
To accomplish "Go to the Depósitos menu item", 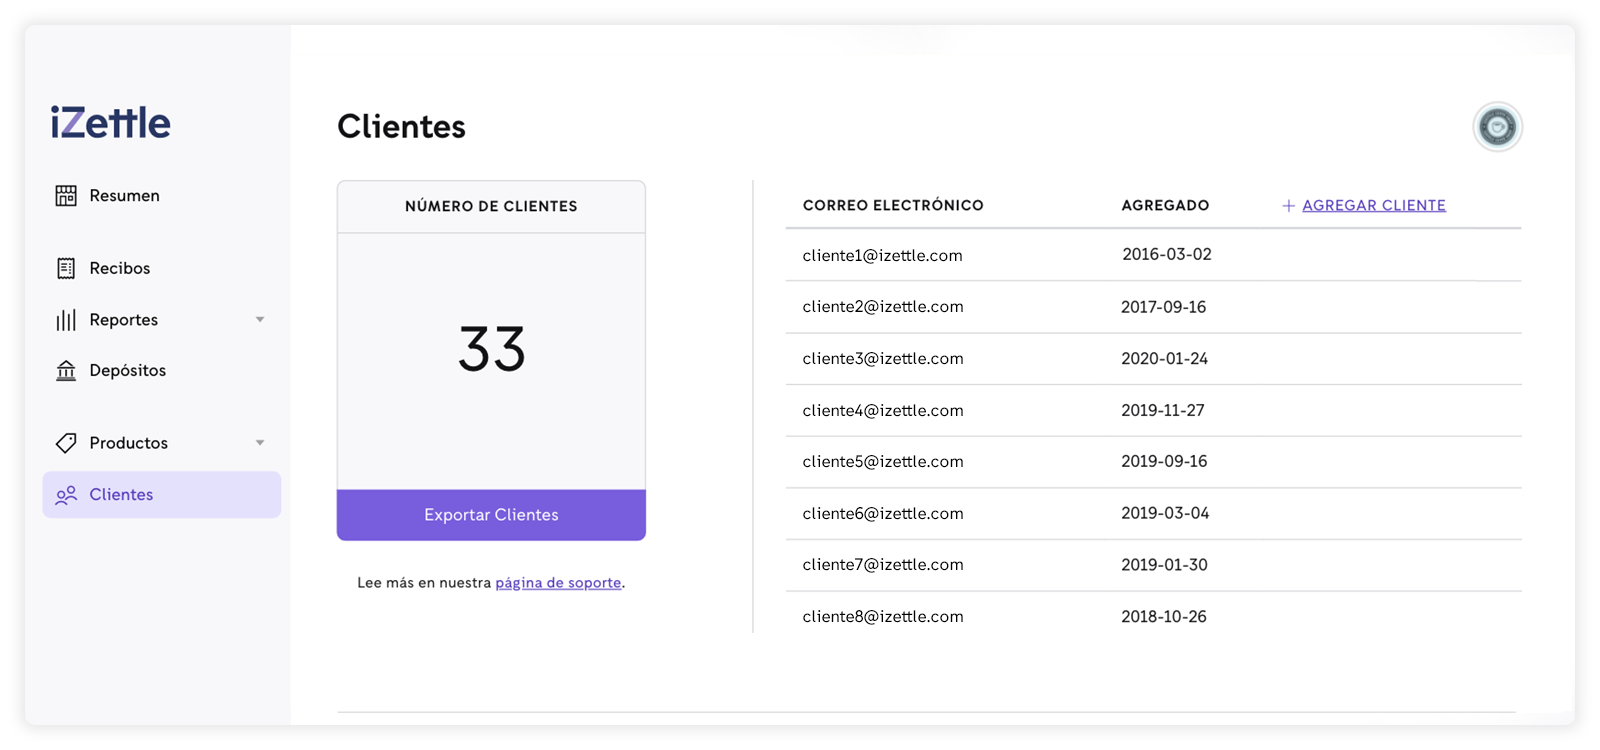I will point(127,371).
